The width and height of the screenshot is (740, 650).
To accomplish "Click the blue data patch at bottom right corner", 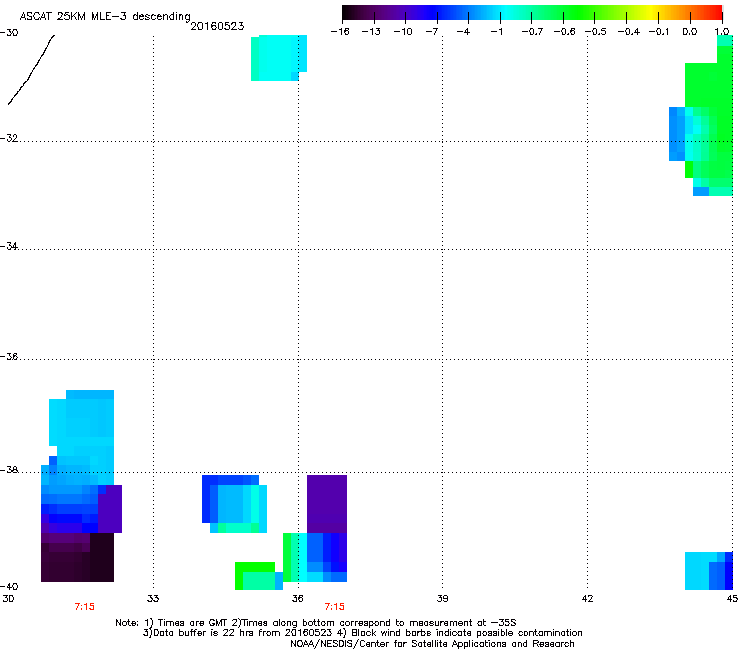I will tap(709, 571).
